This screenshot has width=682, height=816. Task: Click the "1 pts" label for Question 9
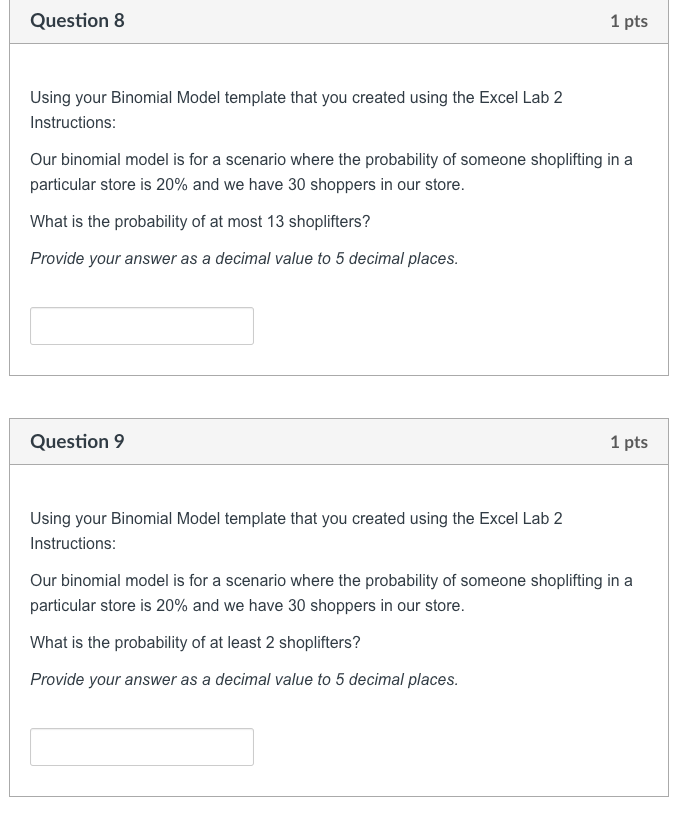pos(628,442)
